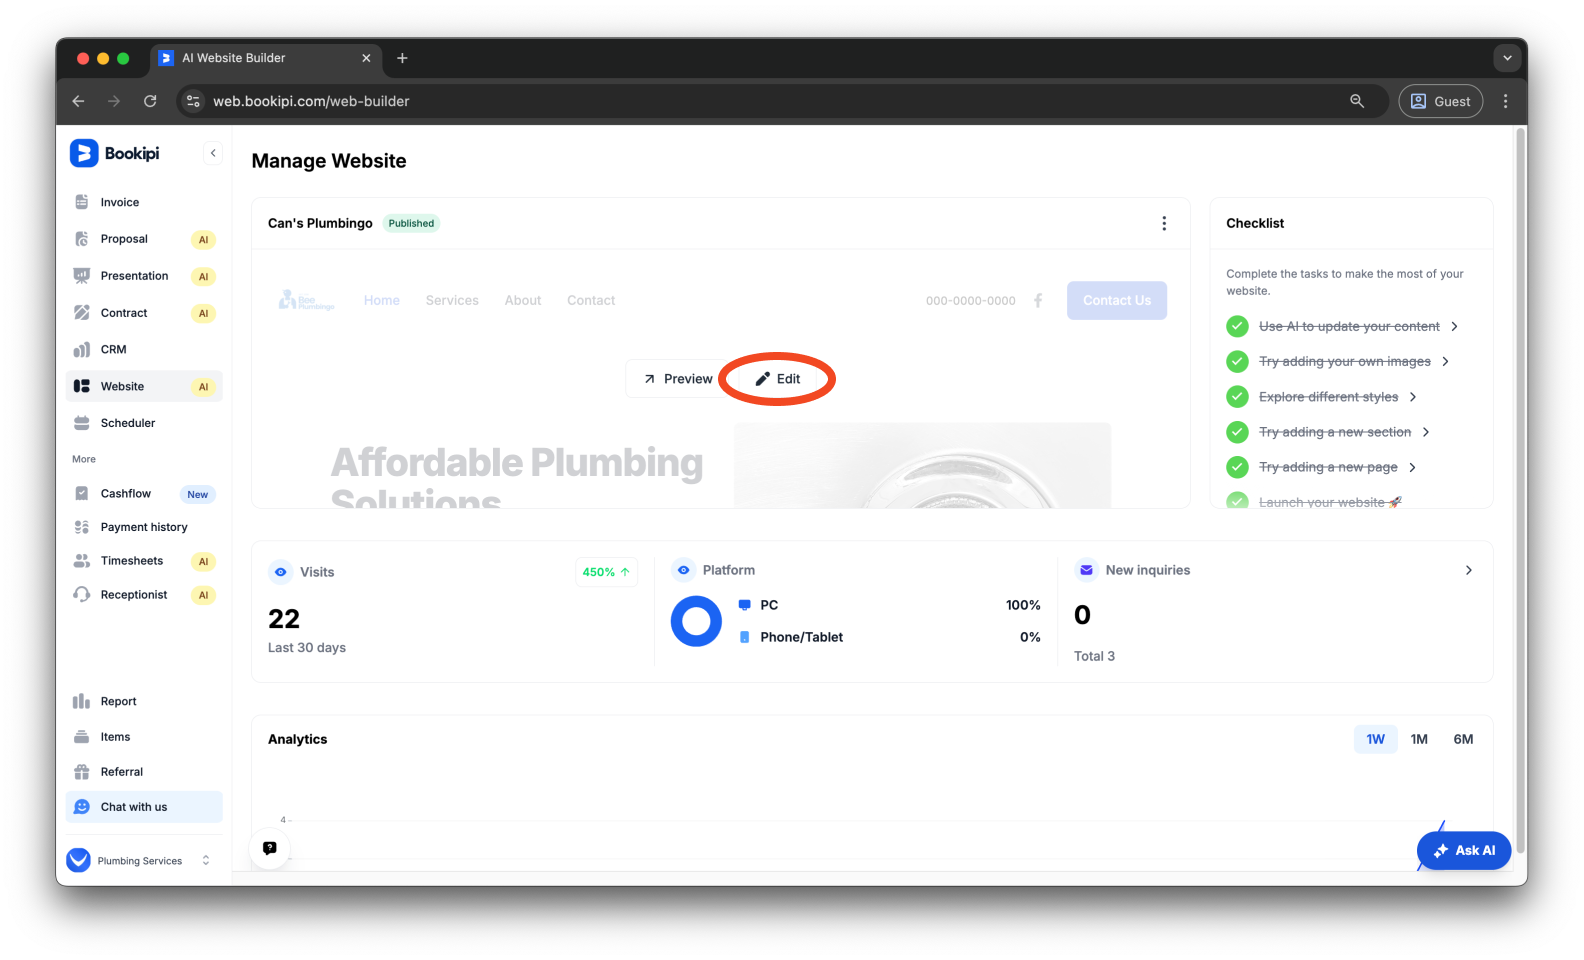
Task: Click the Ask AI button
Action: click(x=1464, y=851)
